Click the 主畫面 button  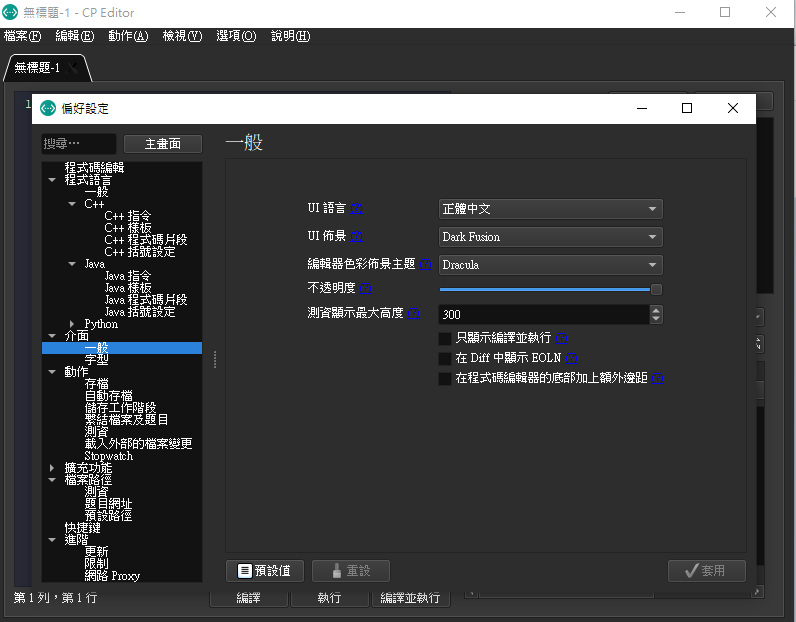(162, 144)
